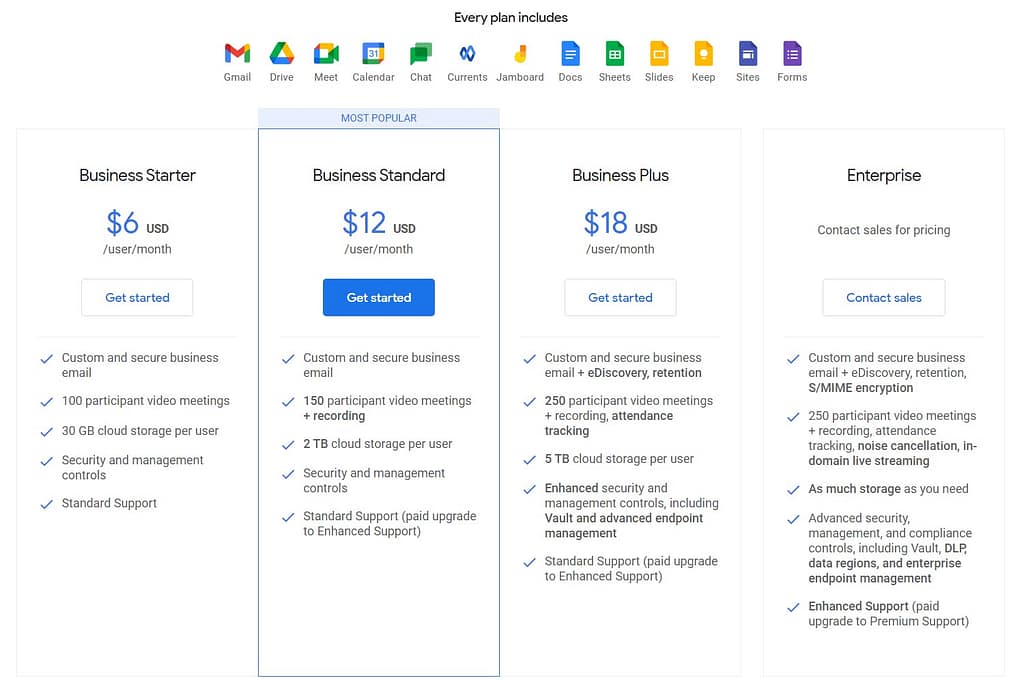
Task: Click Get started under Business Plus
Action: pyautogui.click(x=620, y=297)
